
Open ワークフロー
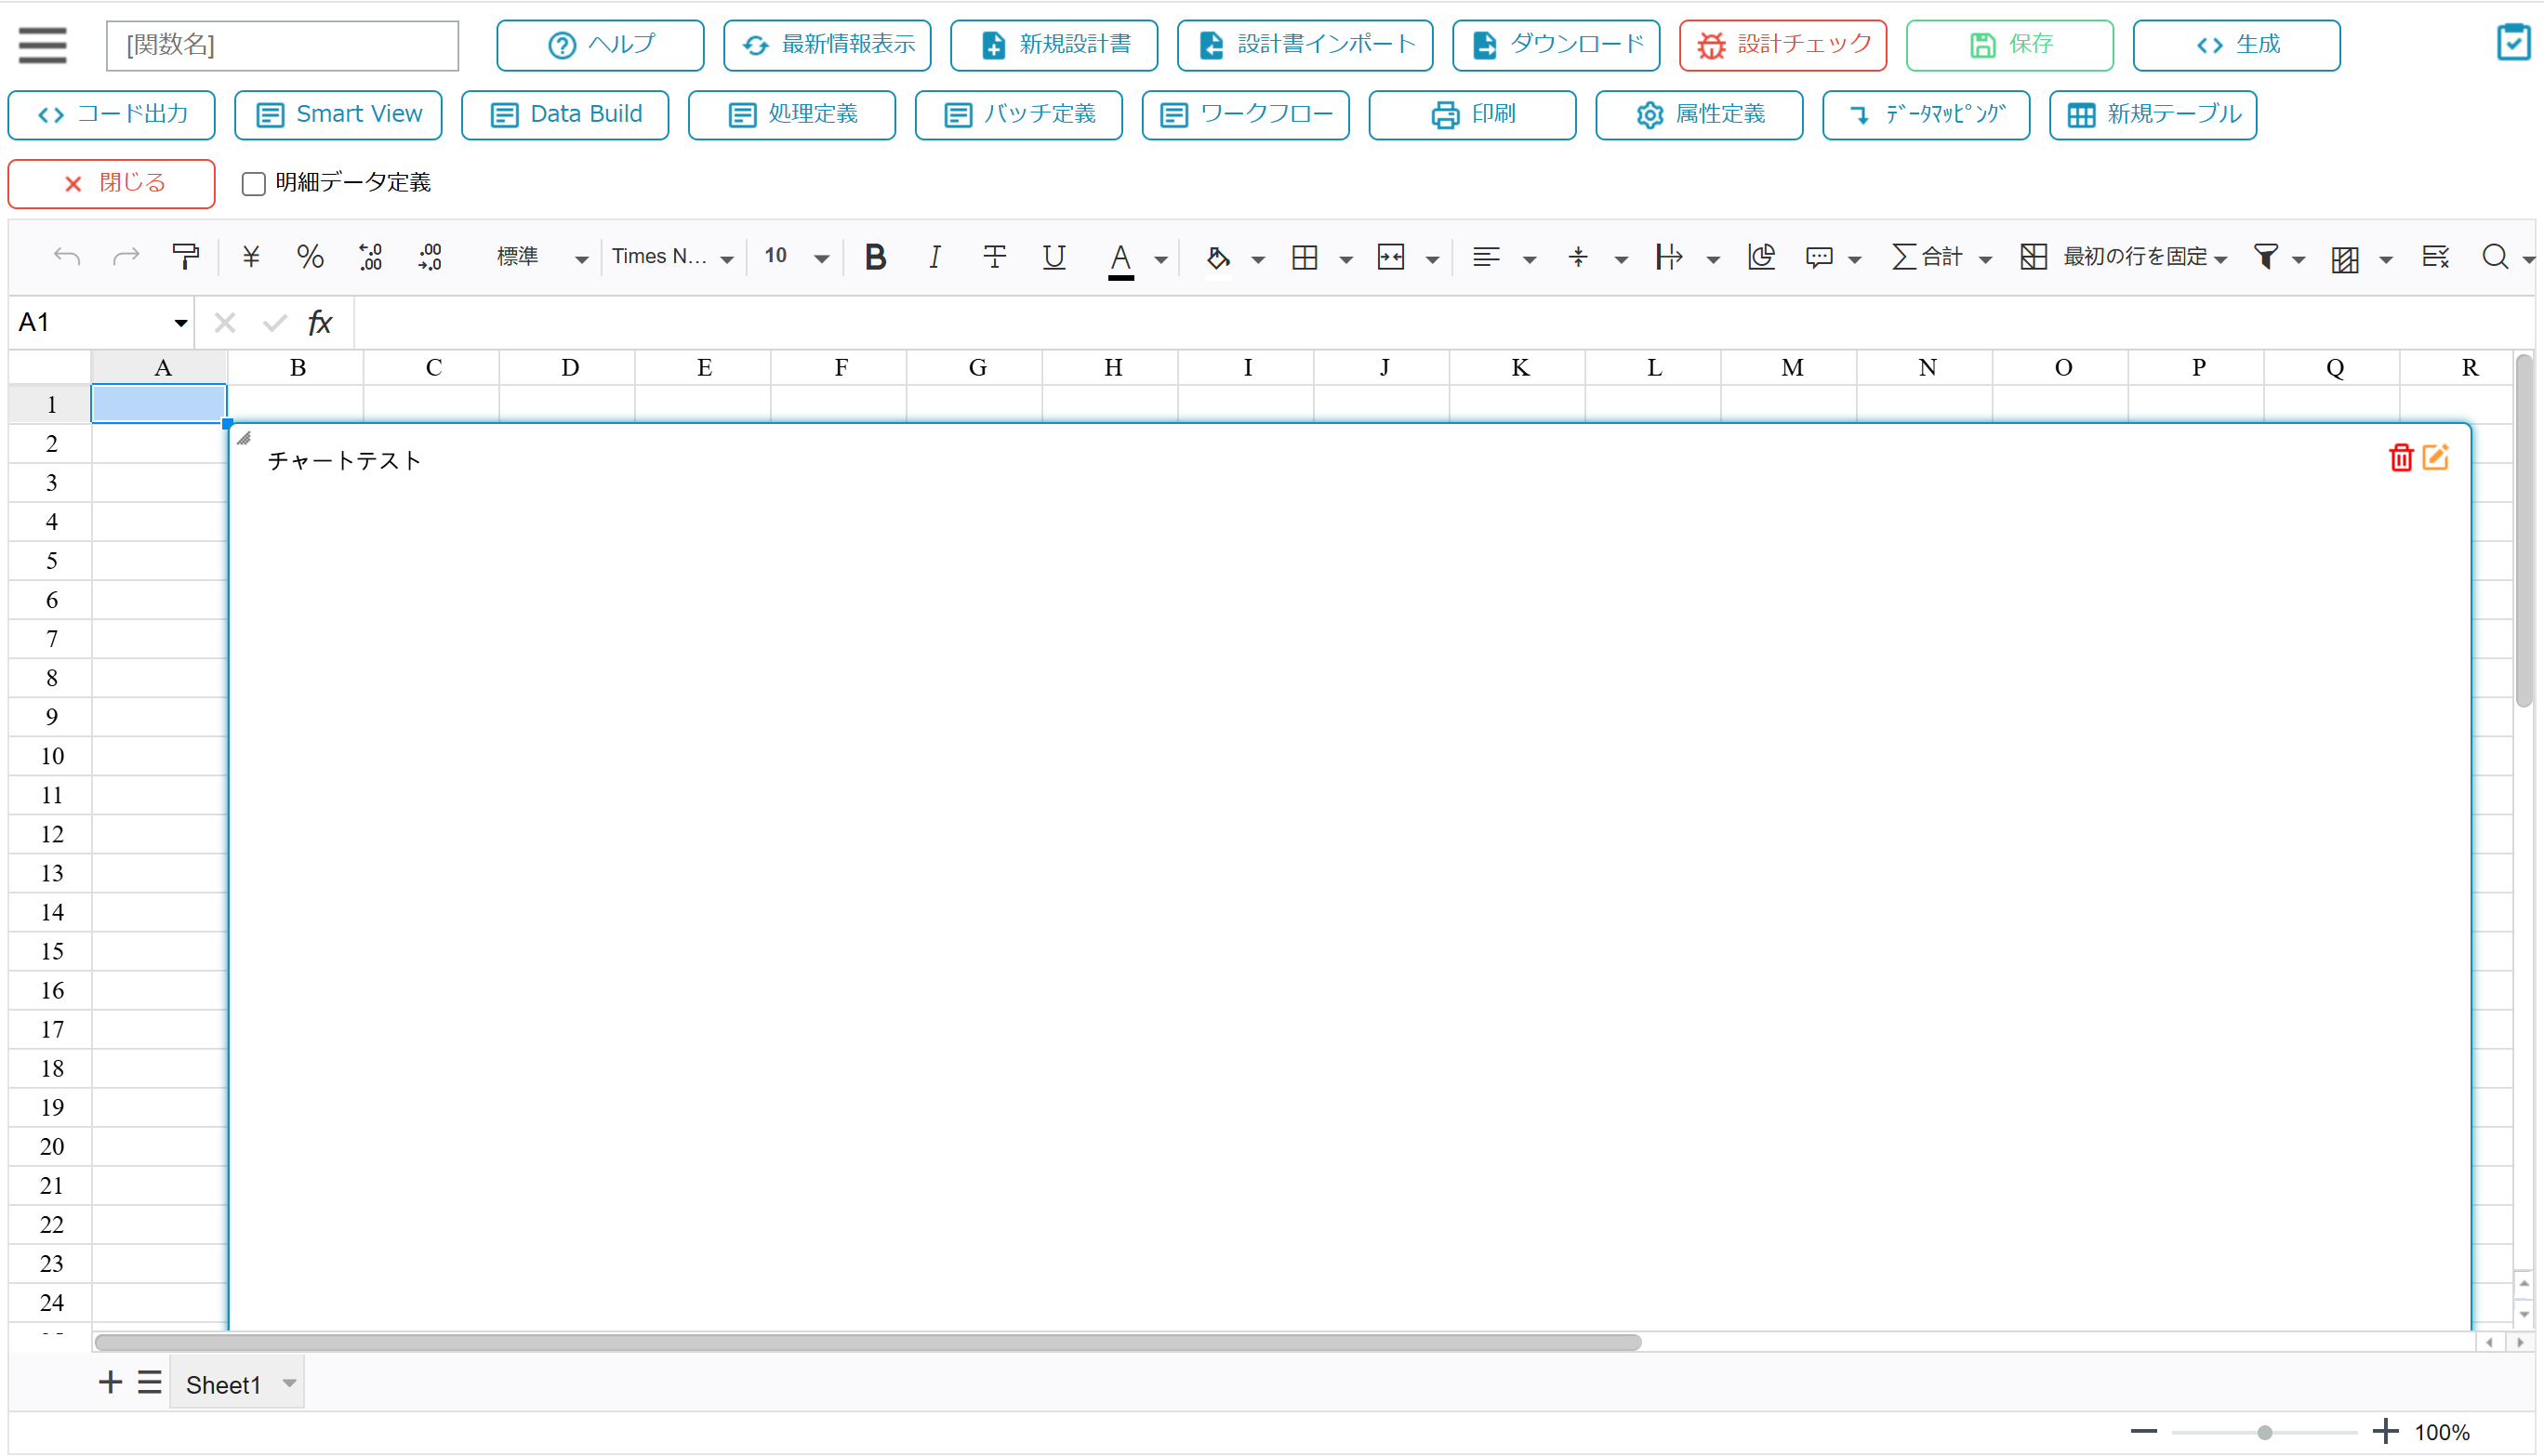tap(1246, 114)
